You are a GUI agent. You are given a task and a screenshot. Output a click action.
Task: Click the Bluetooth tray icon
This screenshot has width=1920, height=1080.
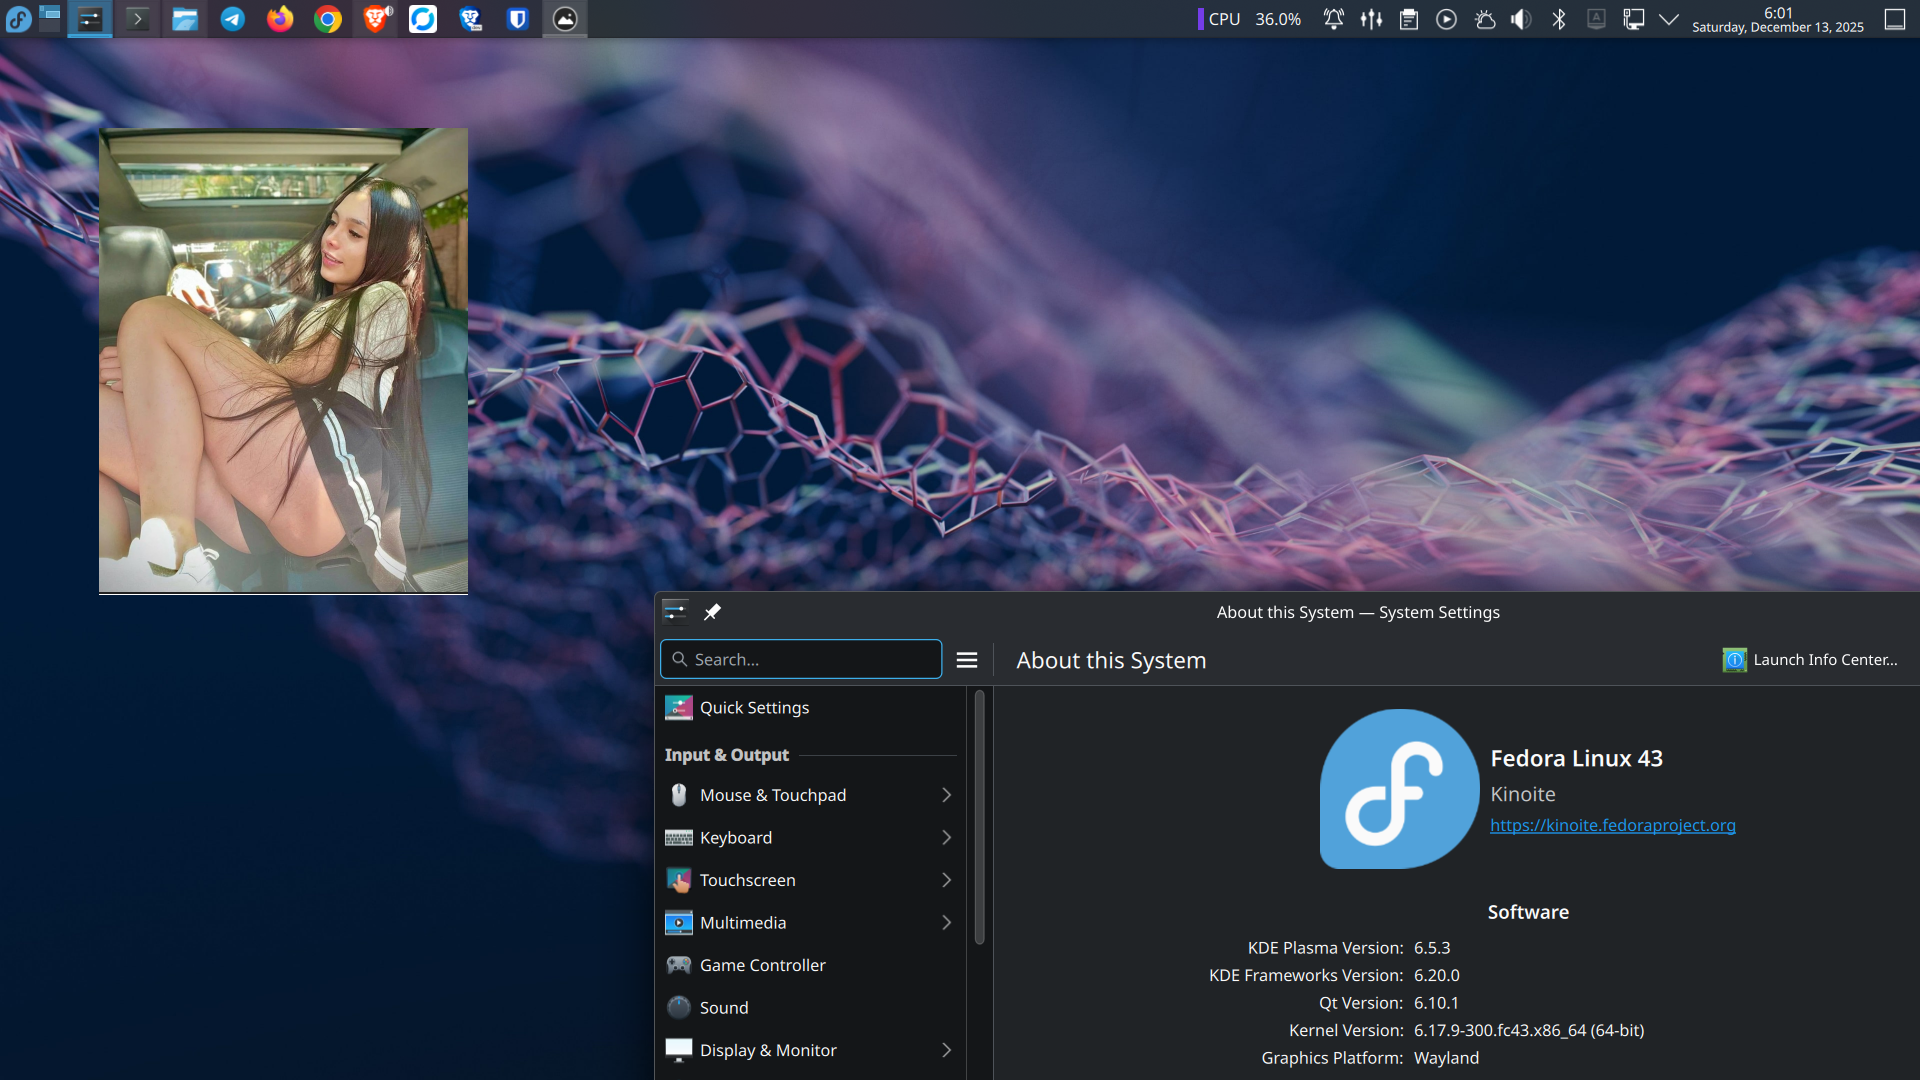[1559, 19]
